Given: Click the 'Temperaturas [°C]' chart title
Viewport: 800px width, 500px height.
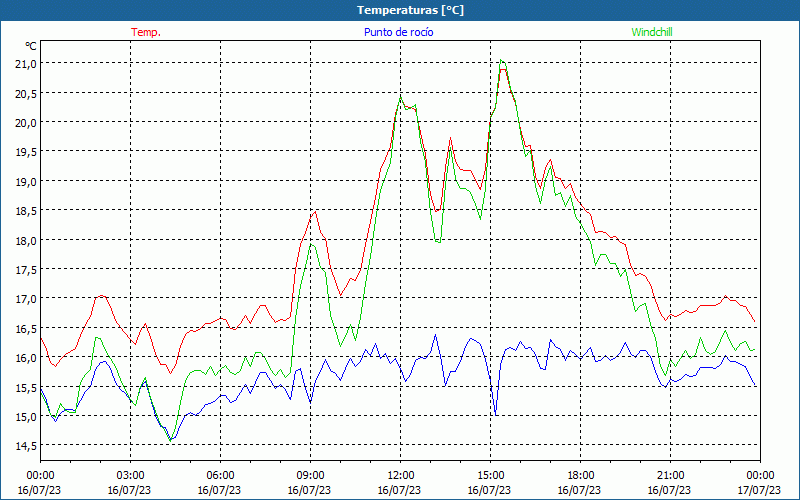Looking at the screenshot, I should click(x=410, y=10).
